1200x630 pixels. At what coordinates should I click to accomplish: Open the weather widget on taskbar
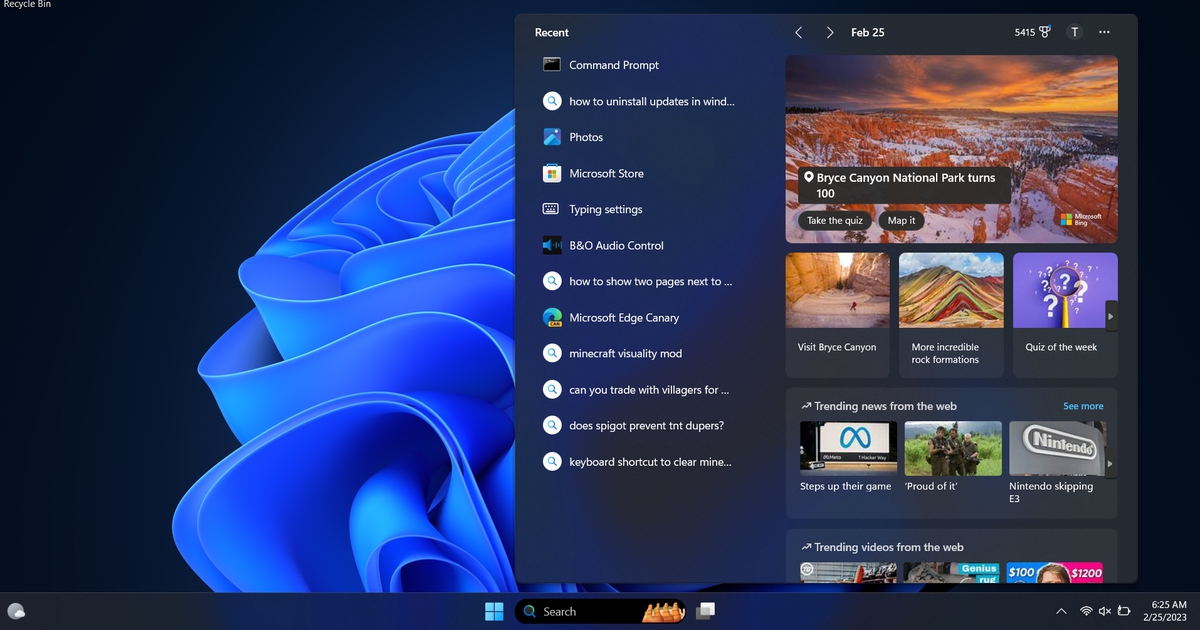pos(16,611)
